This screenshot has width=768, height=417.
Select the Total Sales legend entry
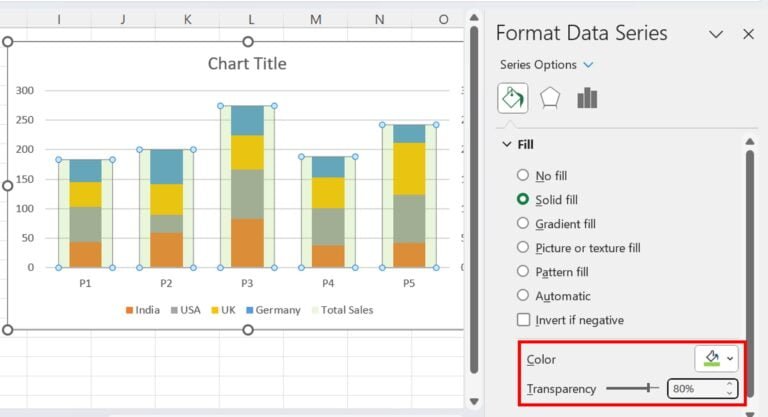click(340, 310)
